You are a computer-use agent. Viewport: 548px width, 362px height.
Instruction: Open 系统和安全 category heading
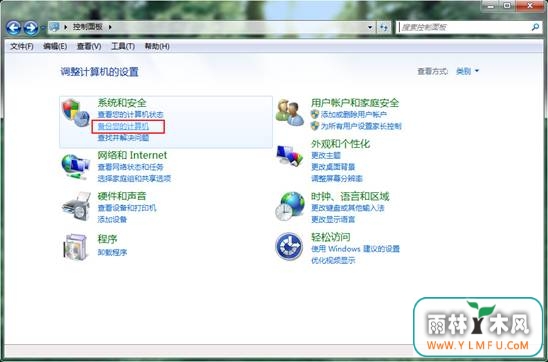click(122, 103)
